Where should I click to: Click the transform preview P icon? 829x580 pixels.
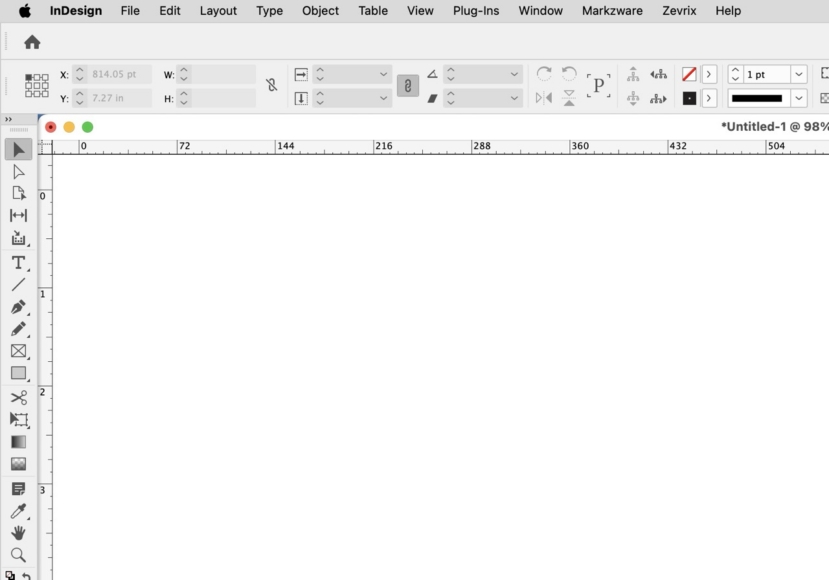[x=598, y=86]
